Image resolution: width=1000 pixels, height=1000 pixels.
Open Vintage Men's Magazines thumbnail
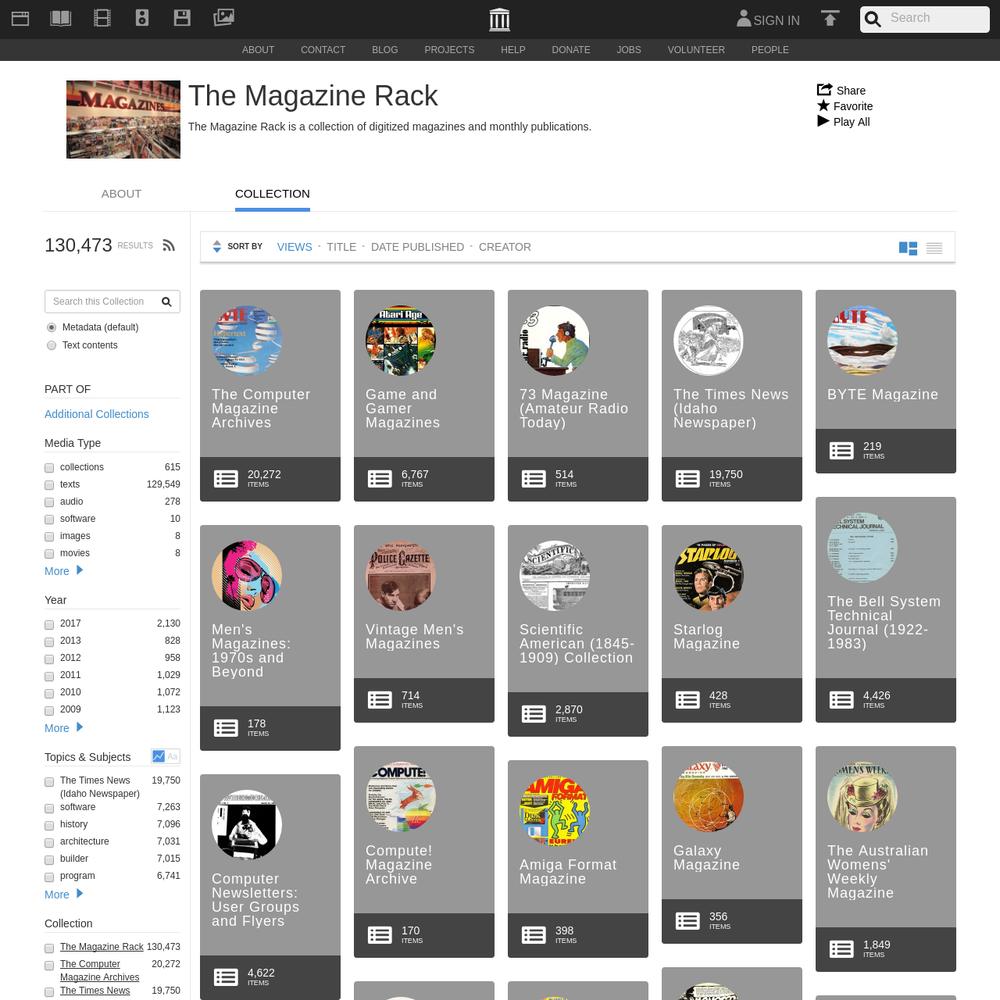pos(401,576)
